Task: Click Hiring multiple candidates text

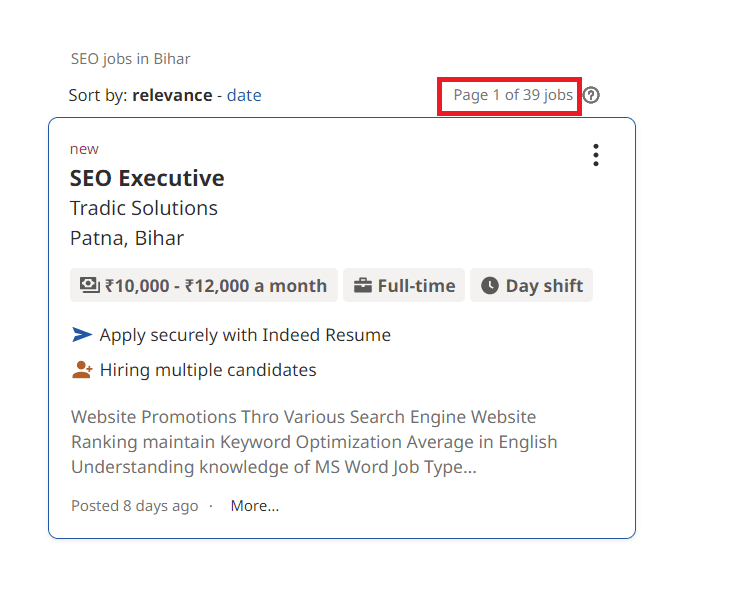Action: tap(208, 370)
